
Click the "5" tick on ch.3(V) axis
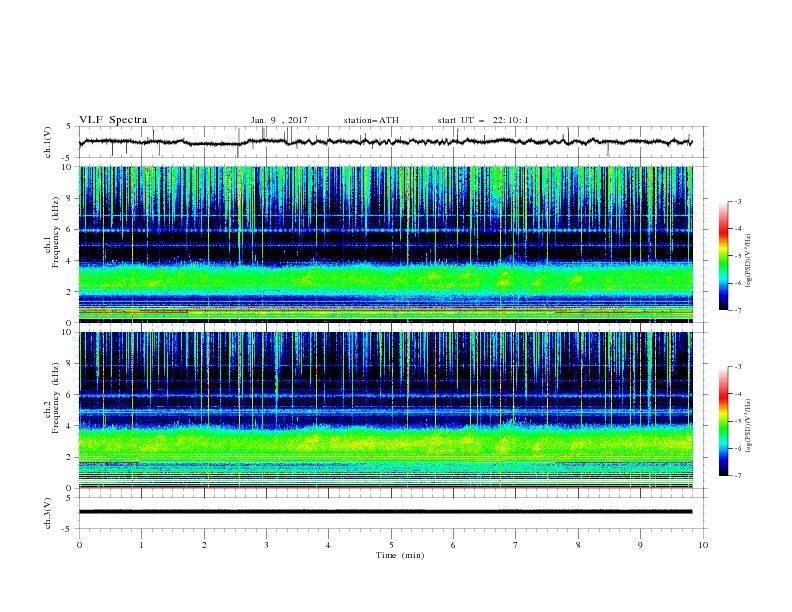pyautogui.click(x=69, y=498)
